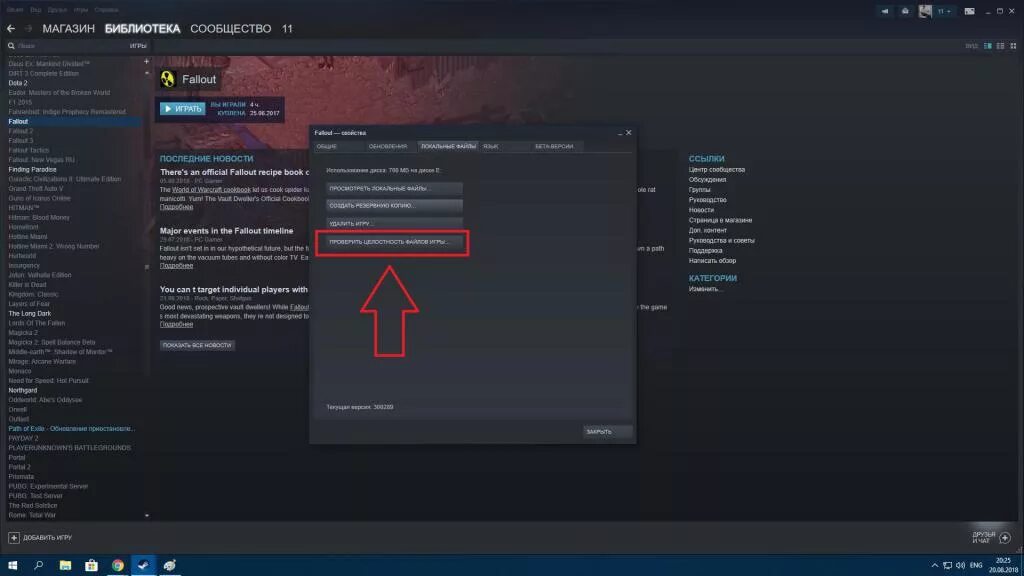
Task: Click the minus collapse button in games list
Action: (146, 72)
